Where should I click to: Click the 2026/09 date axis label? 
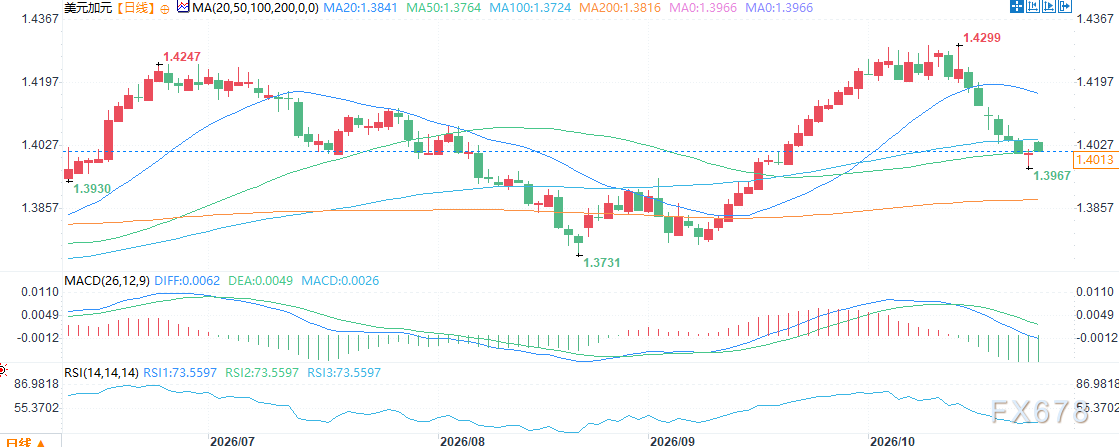672,441
